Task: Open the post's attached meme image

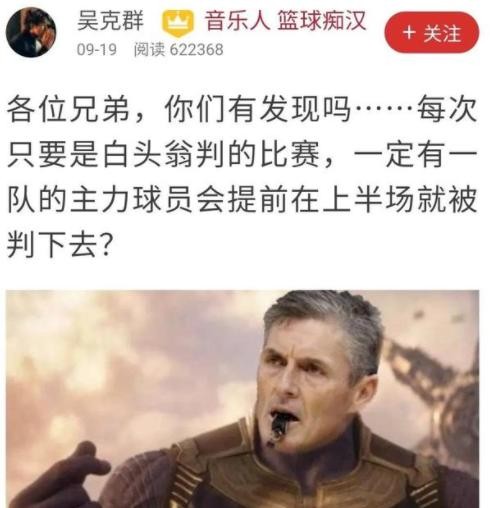Action: (243, 399)
